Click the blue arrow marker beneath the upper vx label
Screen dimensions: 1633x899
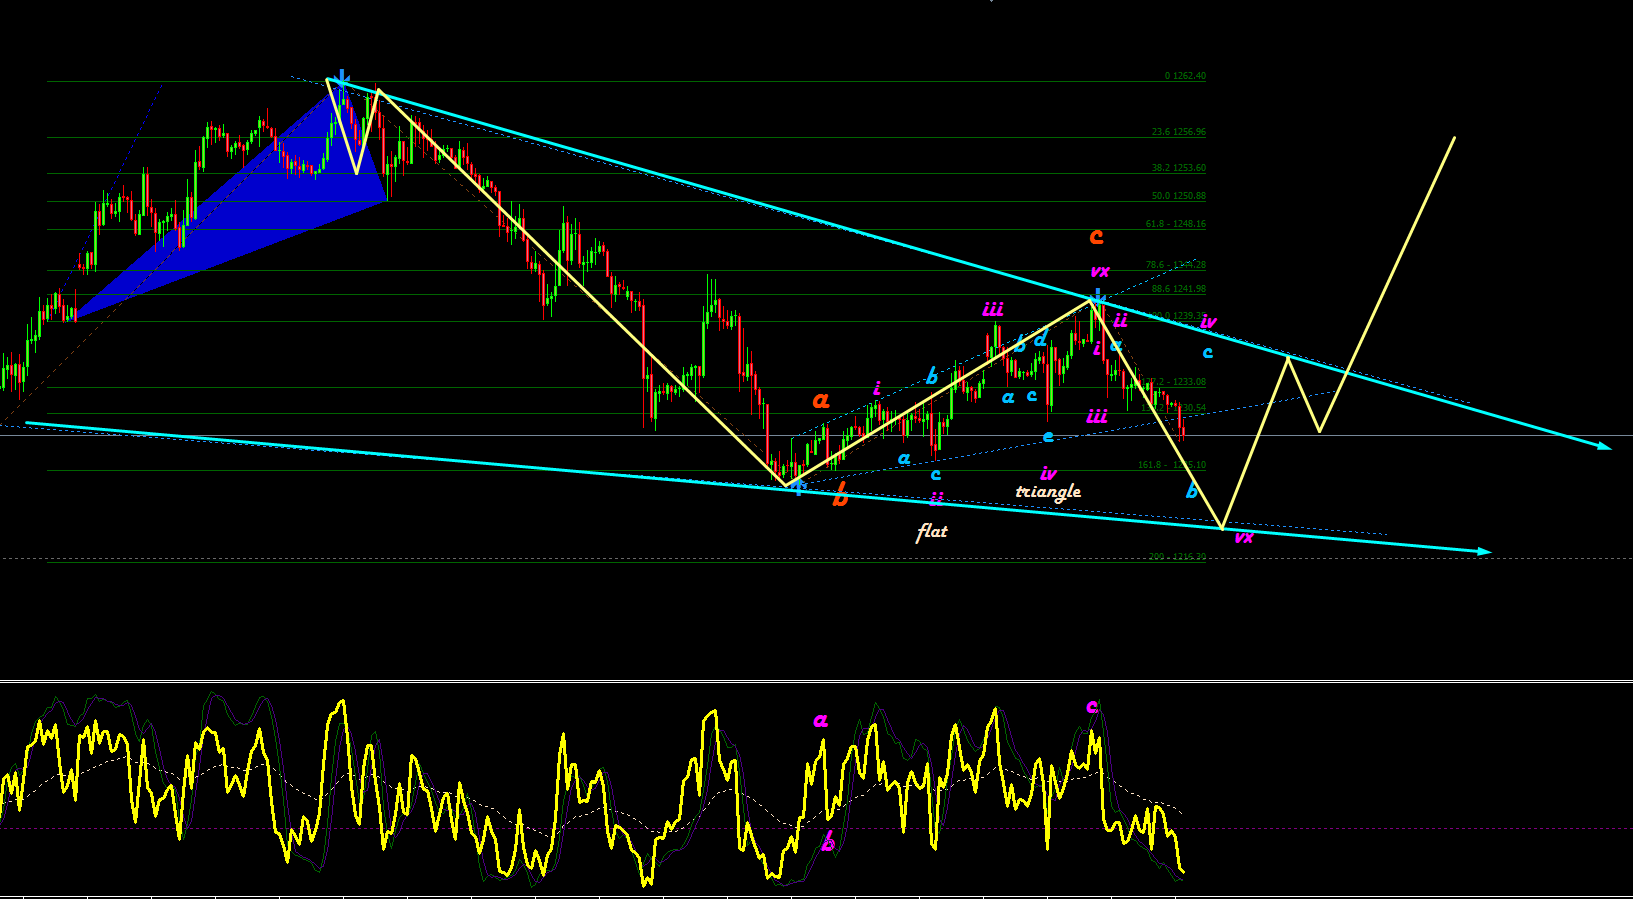(x=1098, y=297)
